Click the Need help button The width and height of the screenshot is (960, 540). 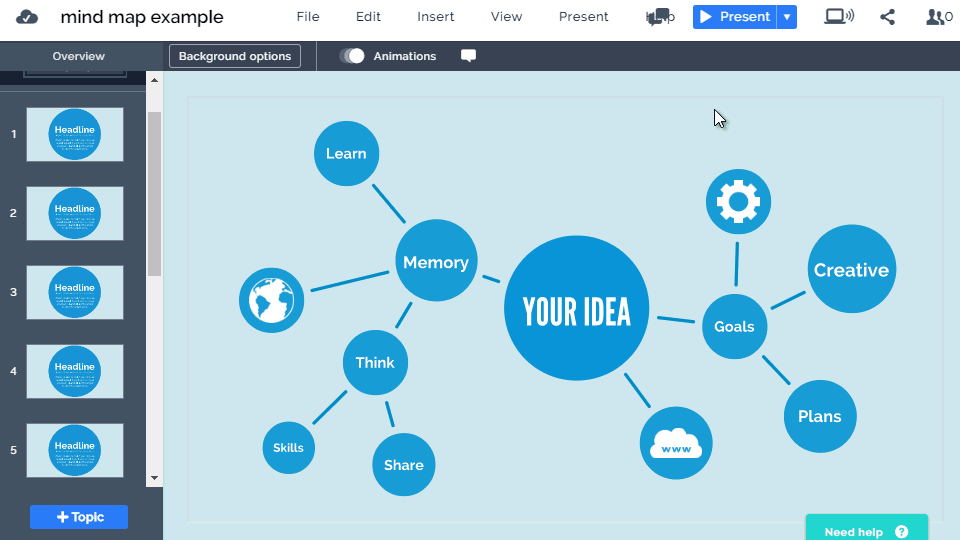click(x=866, y=531)
